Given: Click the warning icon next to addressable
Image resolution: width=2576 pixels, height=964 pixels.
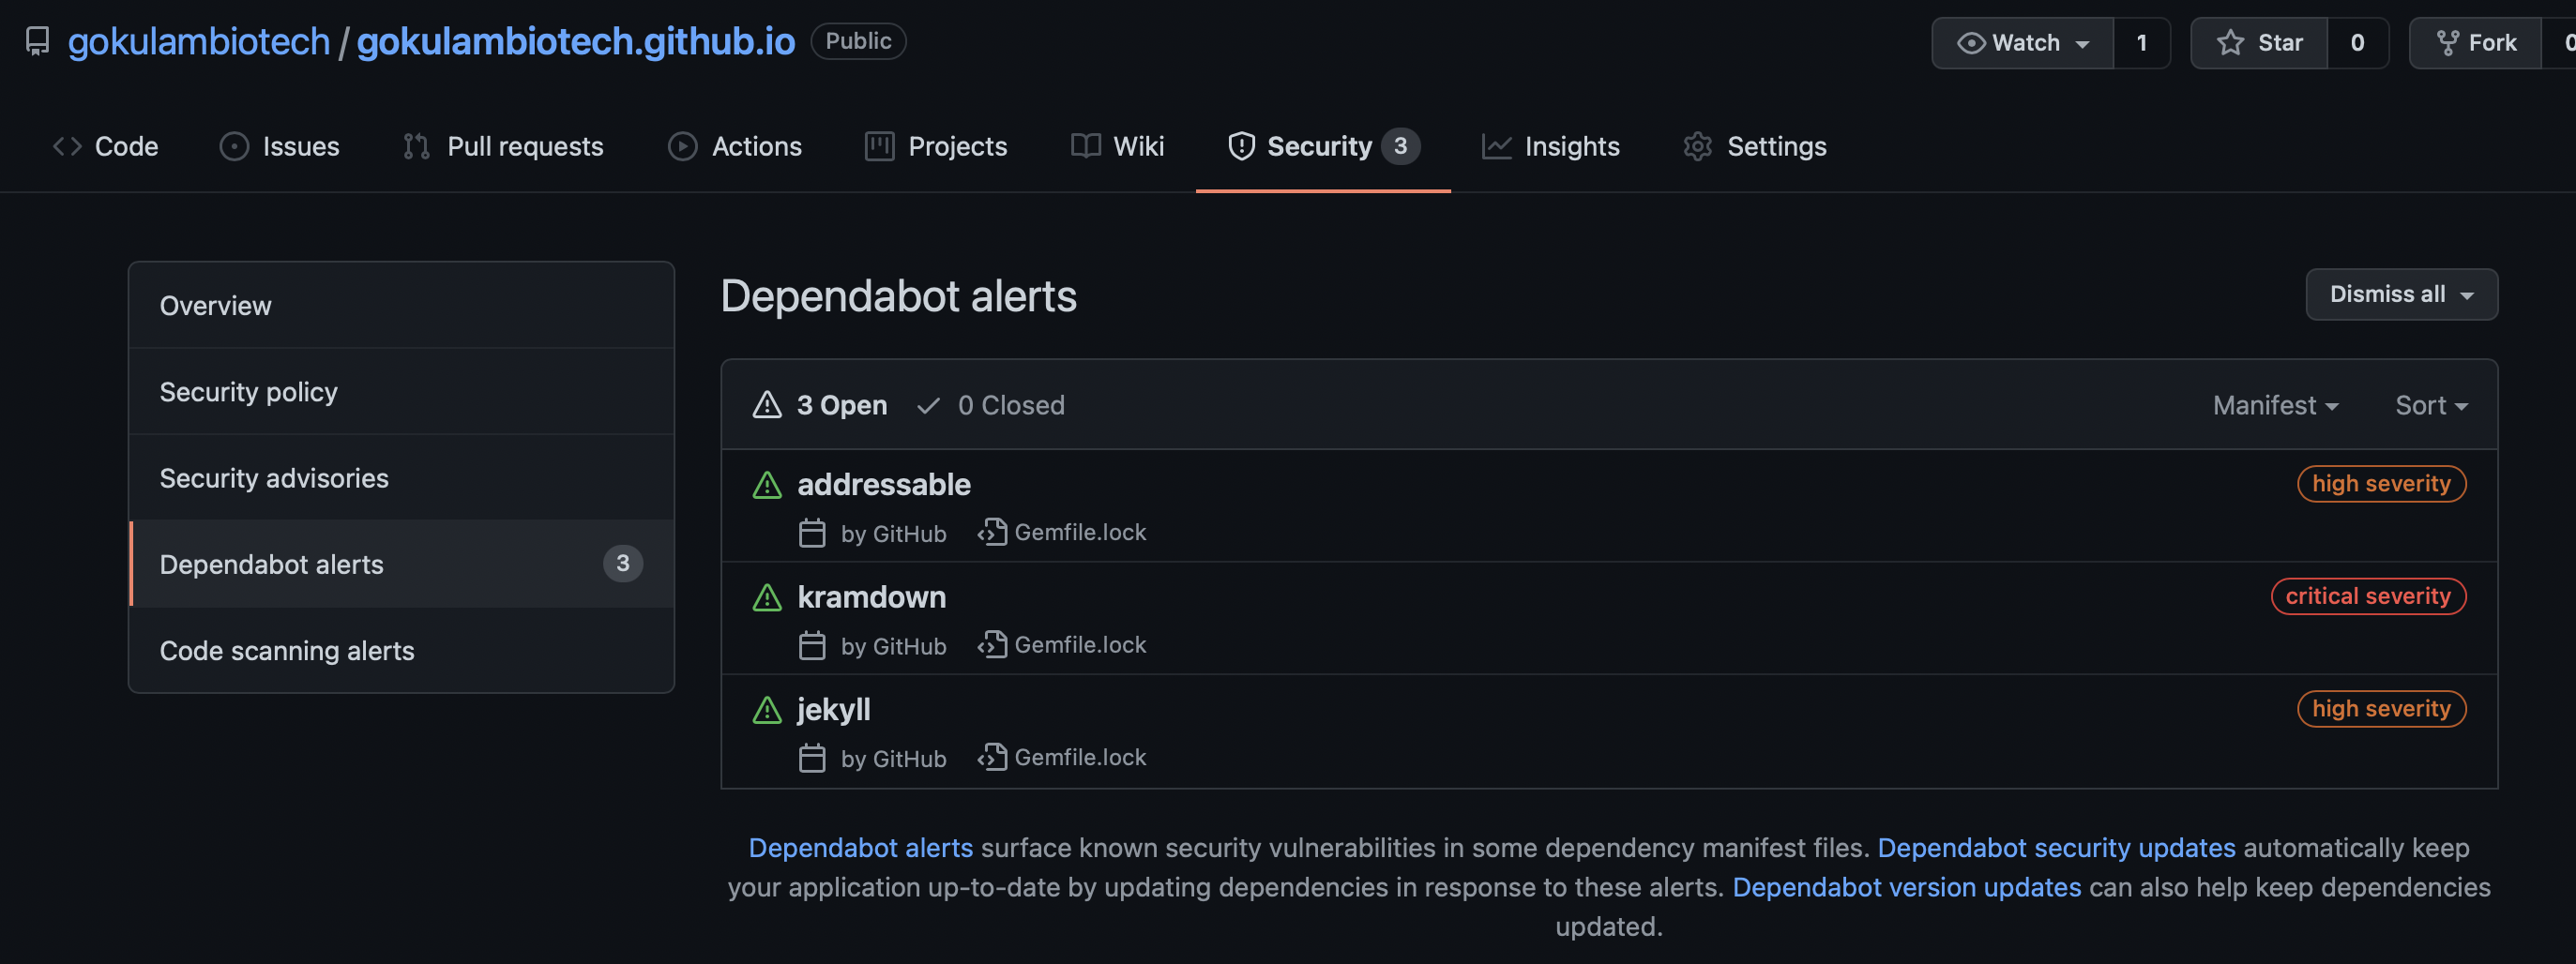Looking at the screenshot, I should coord(767,485).
